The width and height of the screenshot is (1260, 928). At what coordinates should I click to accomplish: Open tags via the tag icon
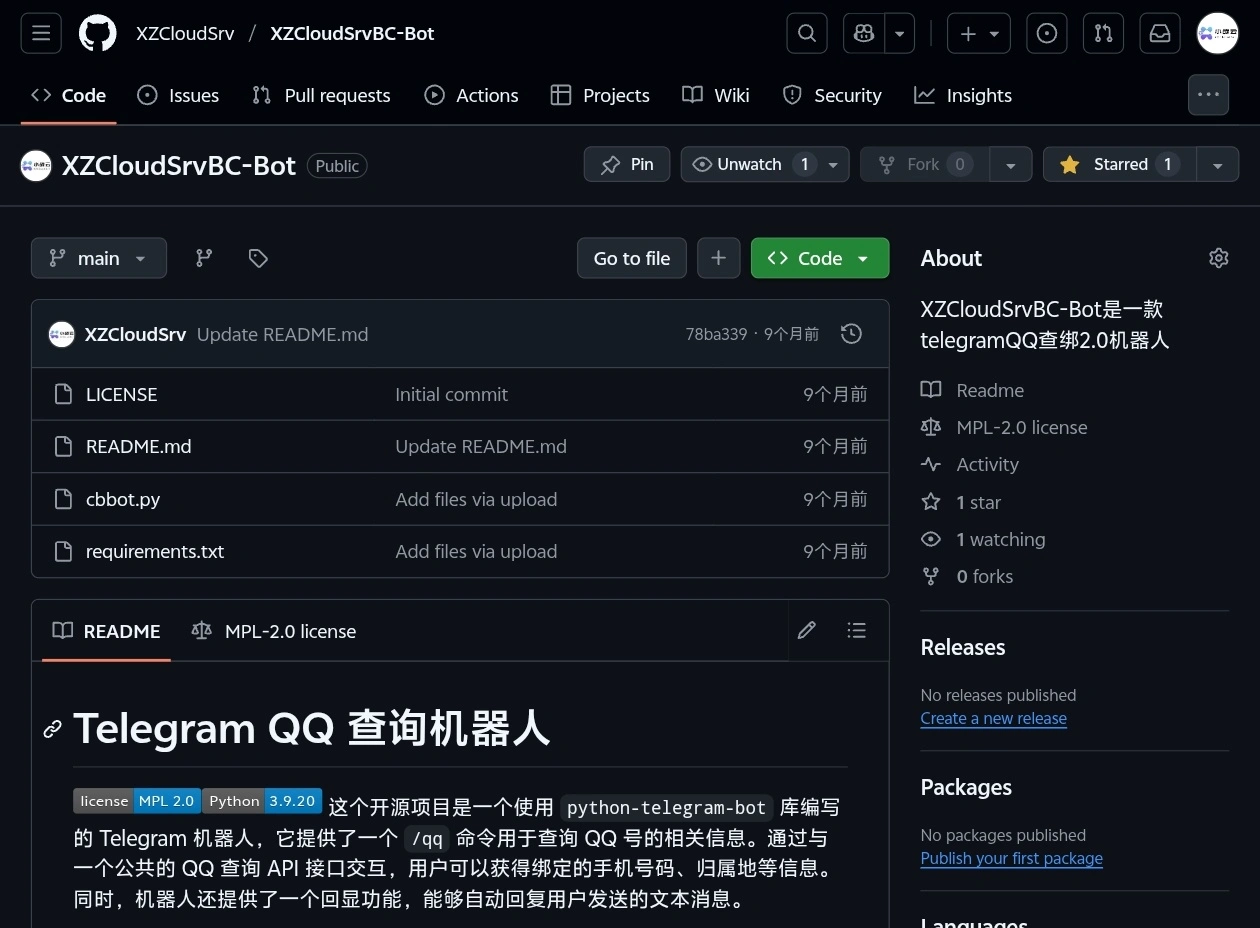pos(257,258)
